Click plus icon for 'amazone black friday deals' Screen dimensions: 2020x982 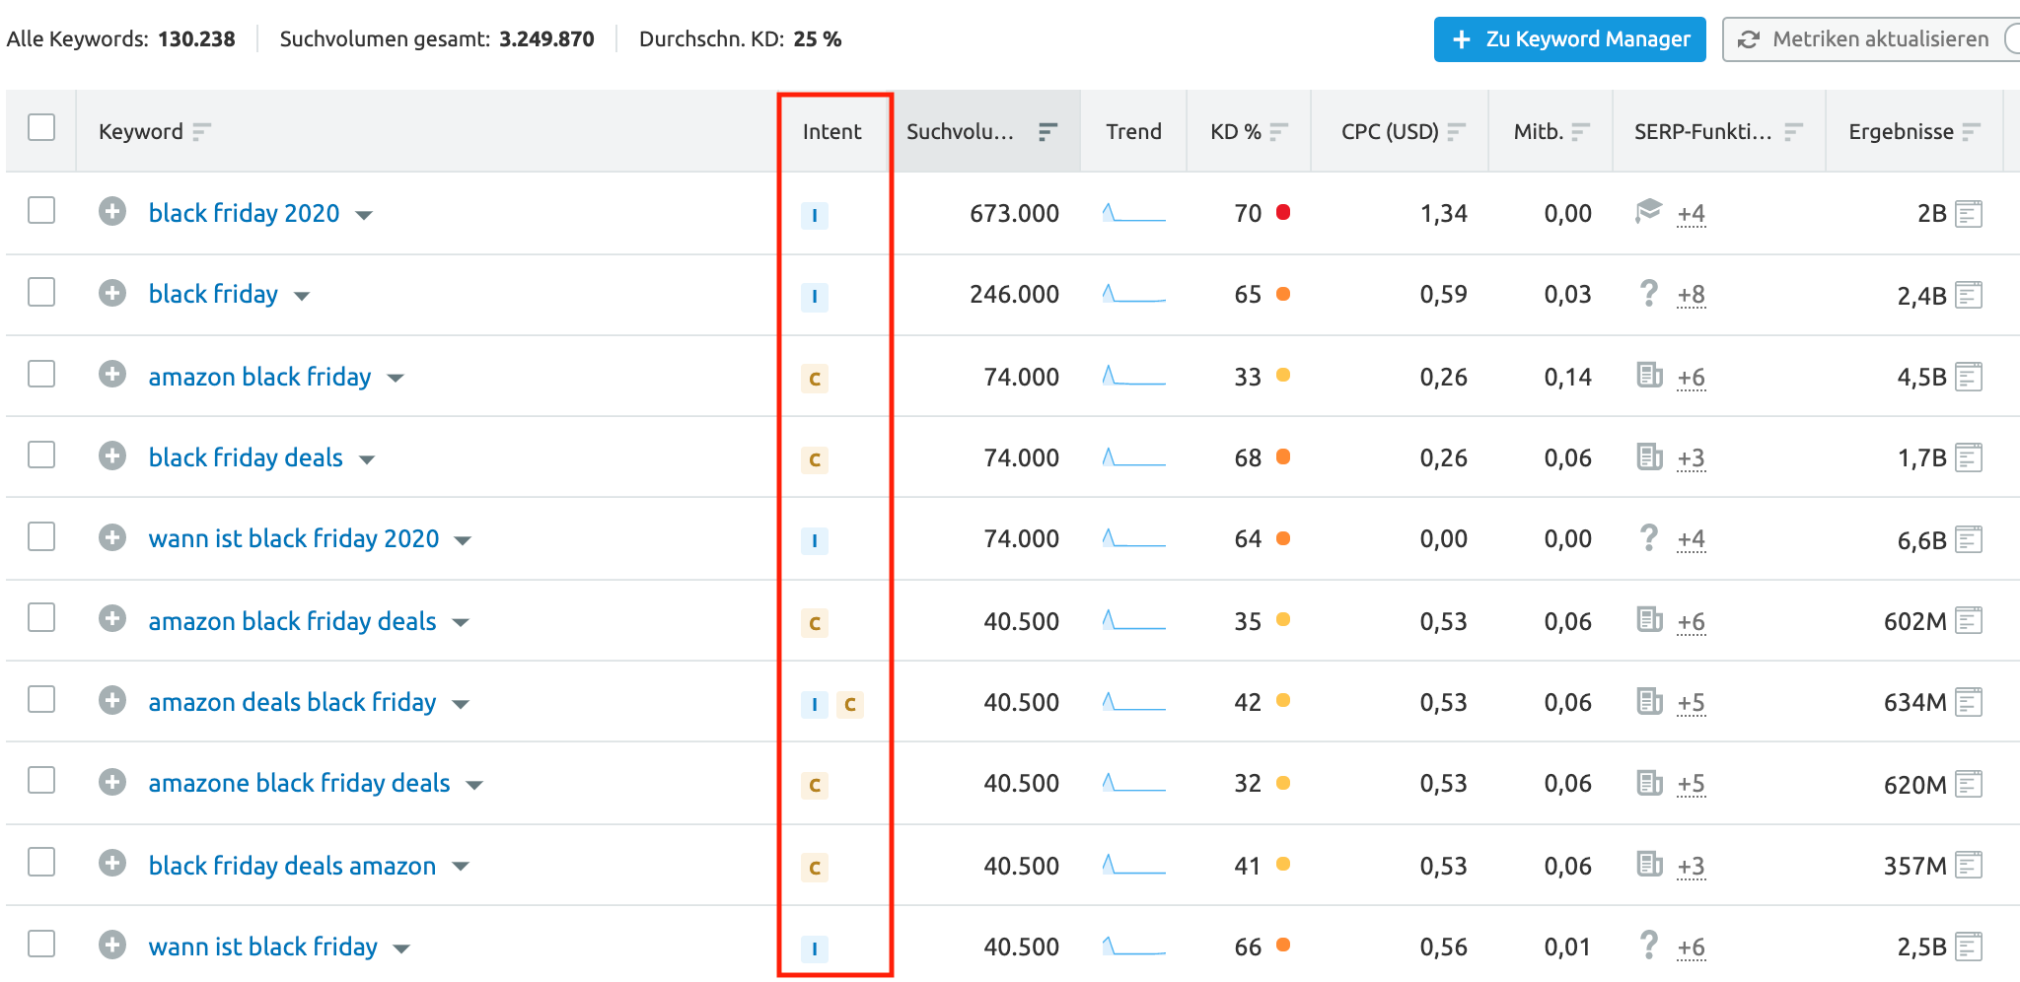pos(112,782)
